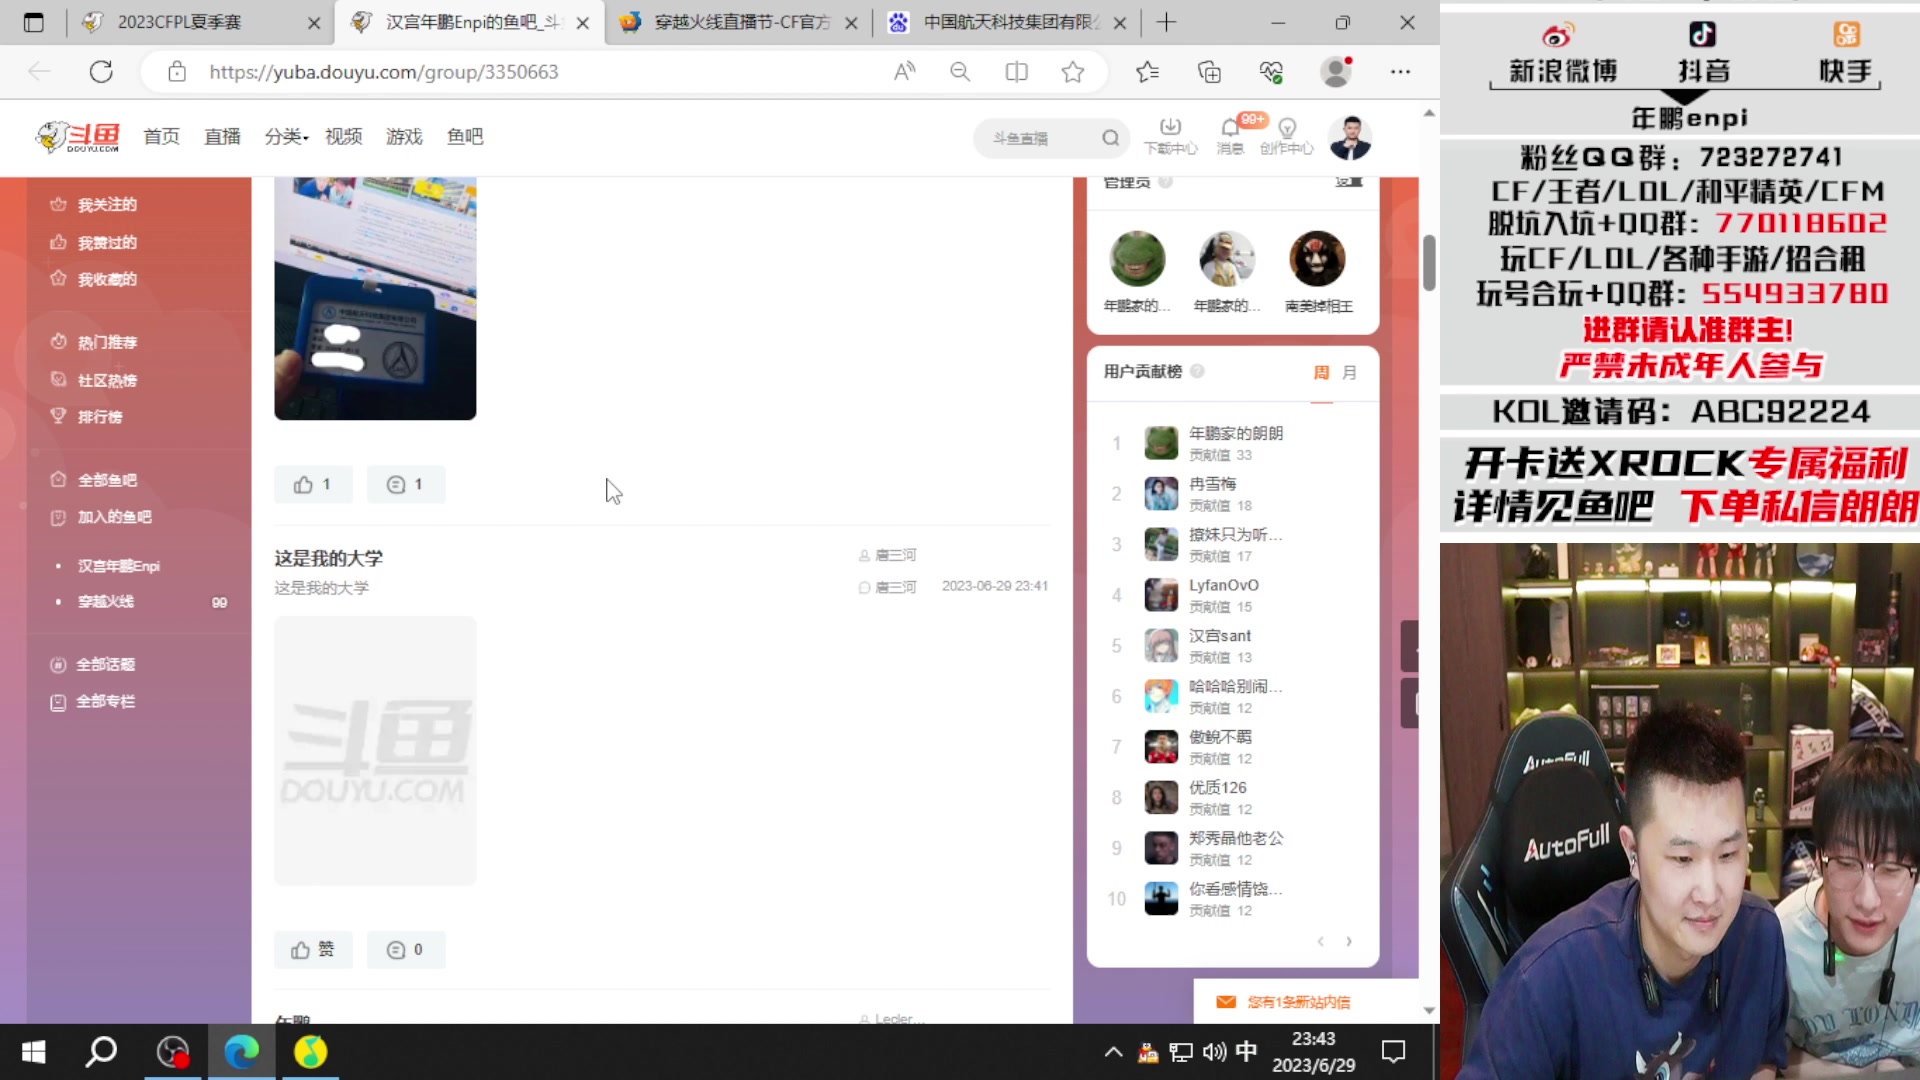Click the creator center lightbulb icon
The height and width of the screenshot is (1080, 1920).
[1287, 128]
